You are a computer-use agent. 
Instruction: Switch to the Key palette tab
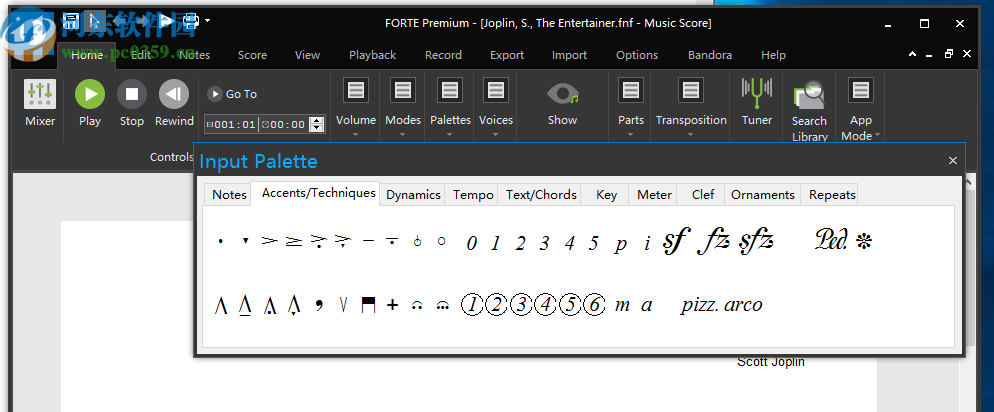coord(606,195)
